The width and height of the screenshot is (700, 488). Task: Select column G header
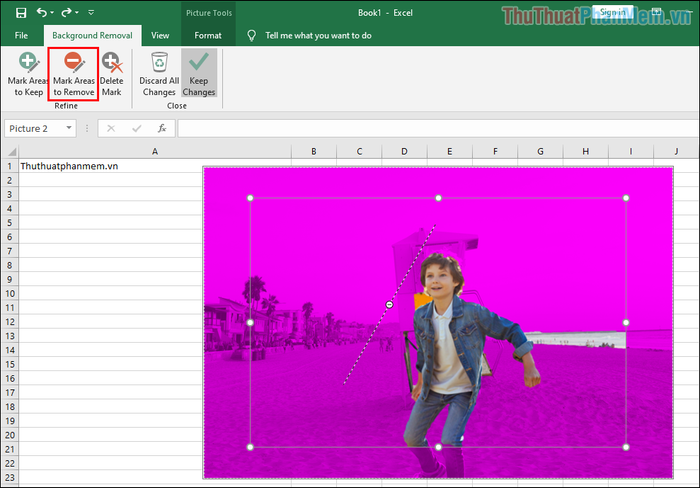tap(540, 151)
